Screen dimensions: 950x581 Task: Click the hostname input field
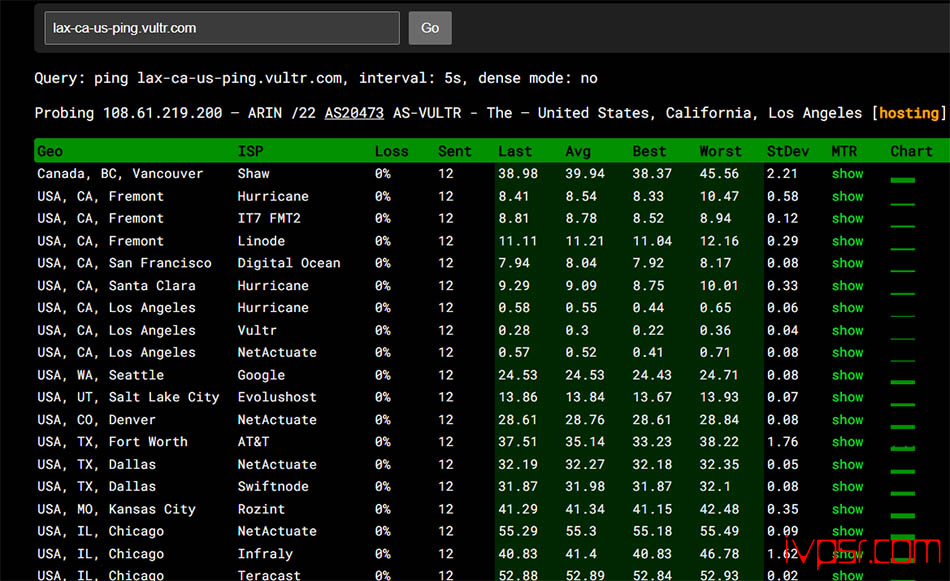(221, 28)
